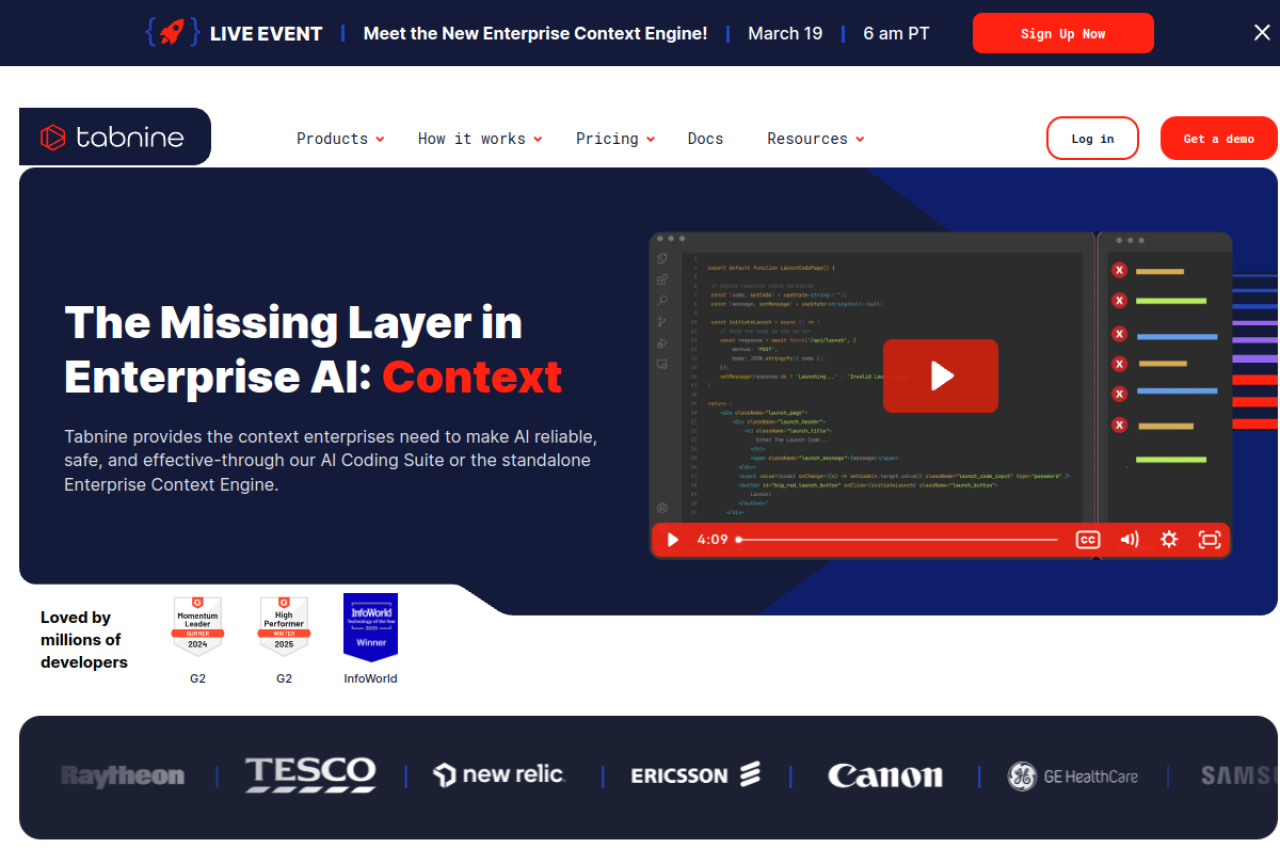This screenshot has height=853, width=1280.
Task: Click the small play icon in the video bar
Action: pos(673,540)
